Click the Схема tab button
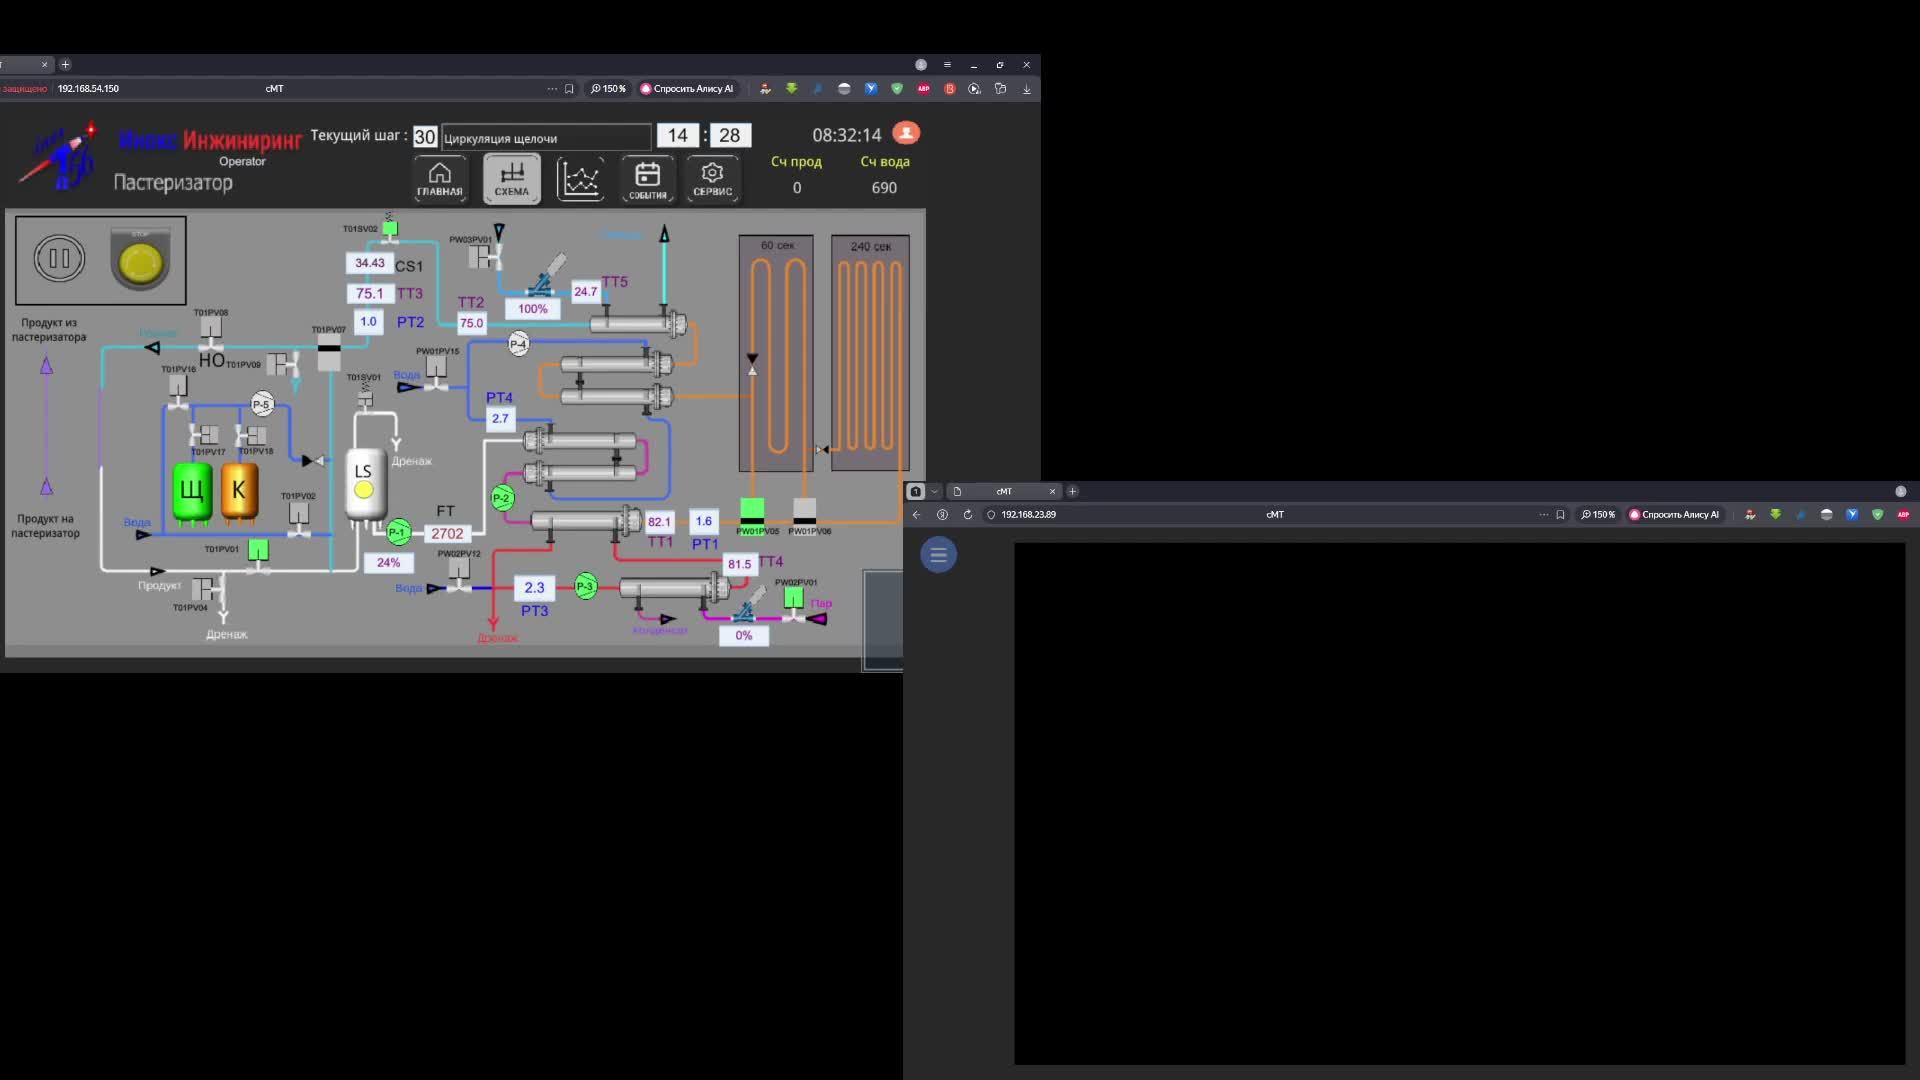Viewport: 1920px width, 1080px height. pyautogui.click(x=511, y=179)
